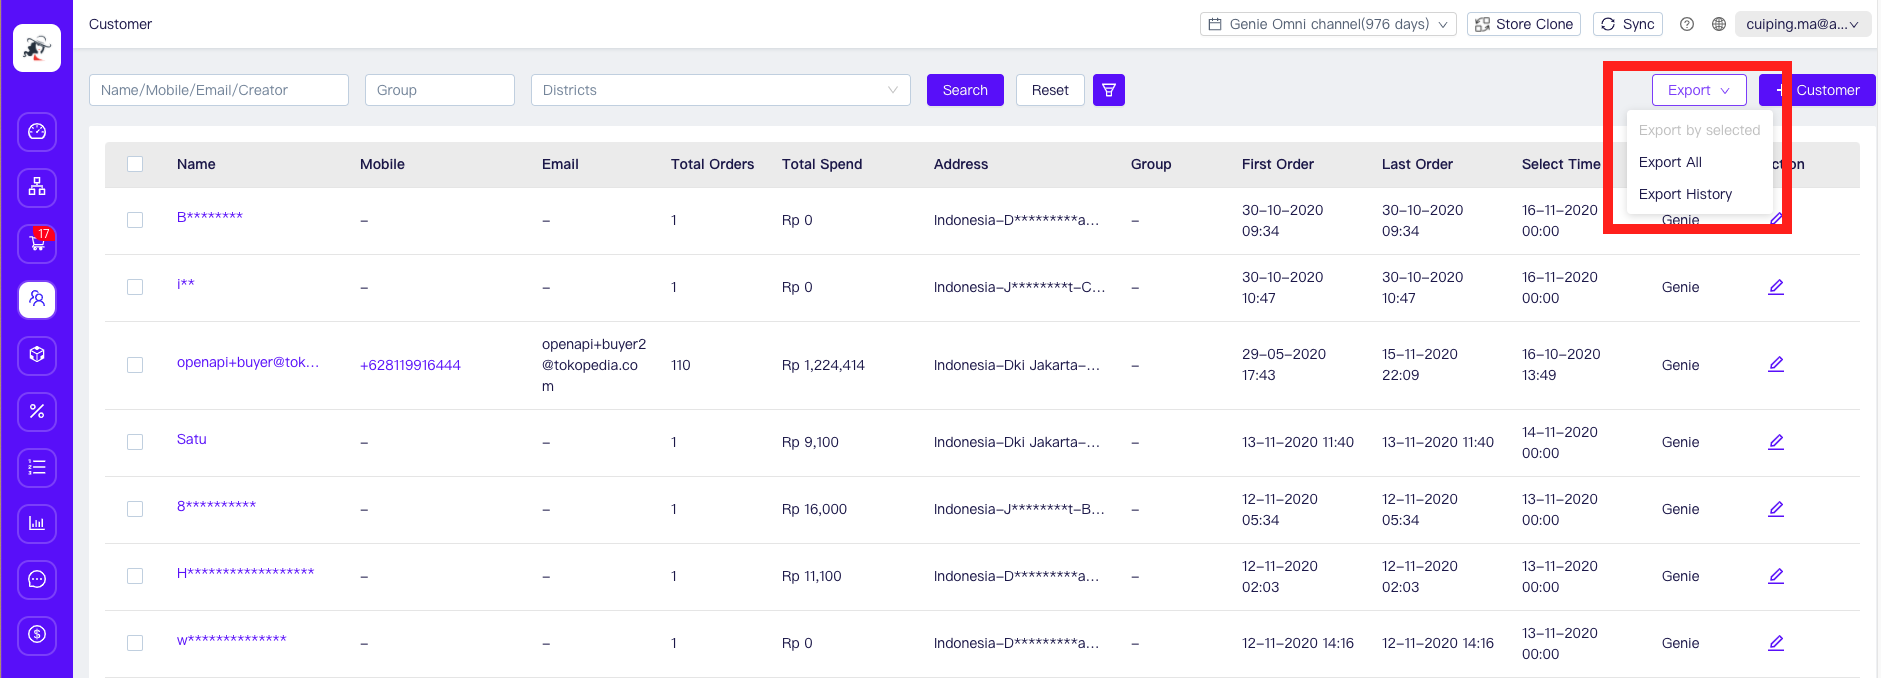Click the purple filter funnel icon

point(1108,90)
